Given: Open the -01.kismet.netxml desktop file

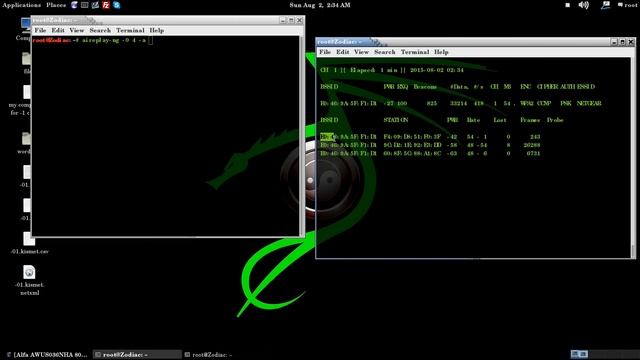Looking at the screenshot, I should click(x=29, y=280).
